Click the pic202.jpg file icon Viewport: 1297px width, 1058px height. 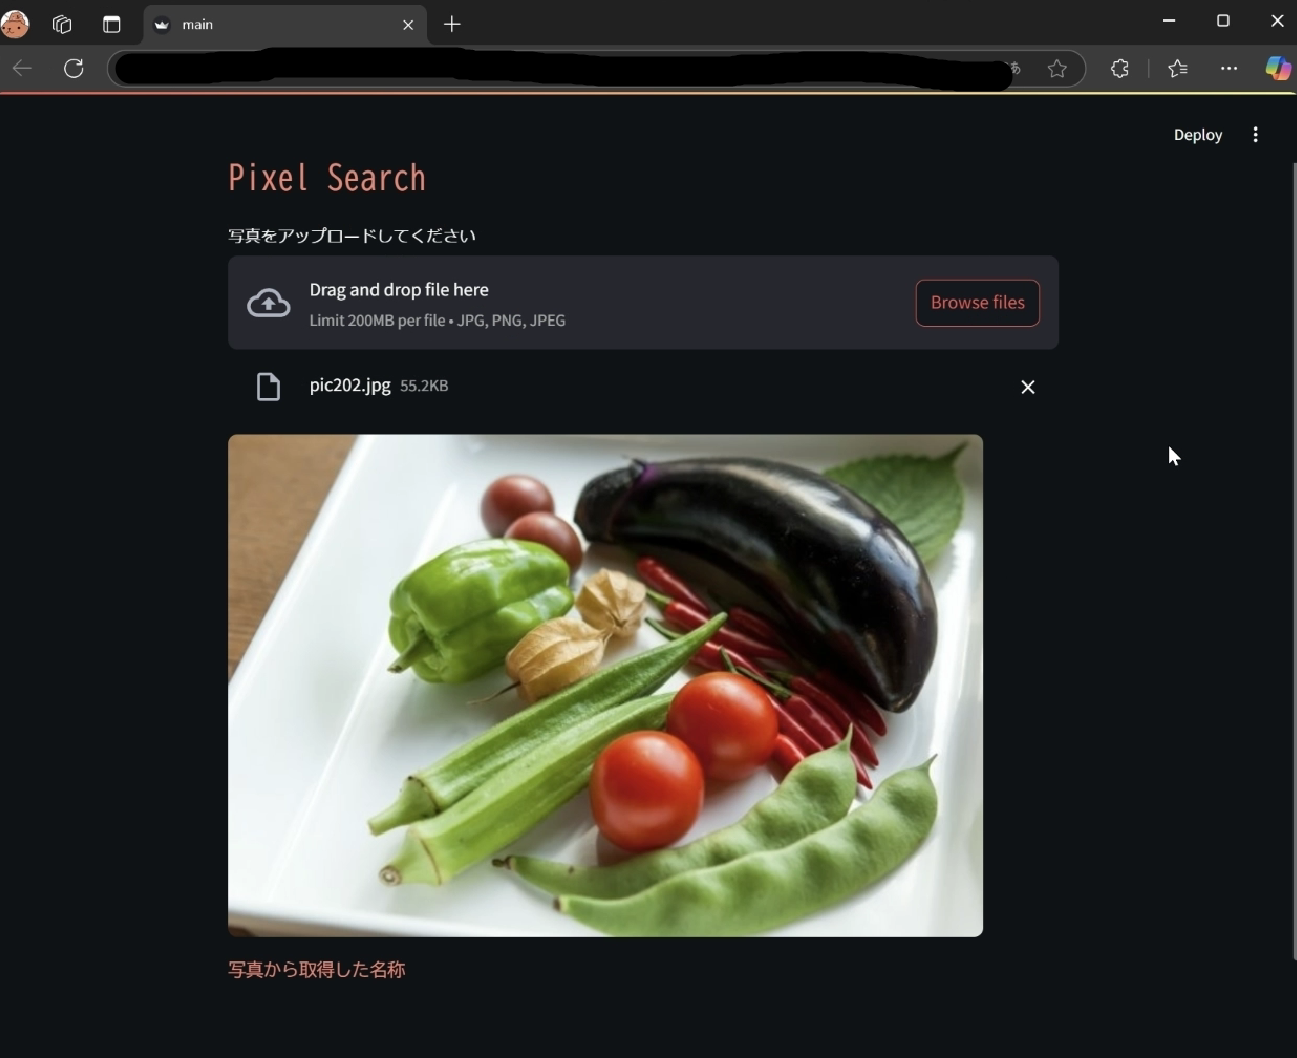[x=268, y=387]
